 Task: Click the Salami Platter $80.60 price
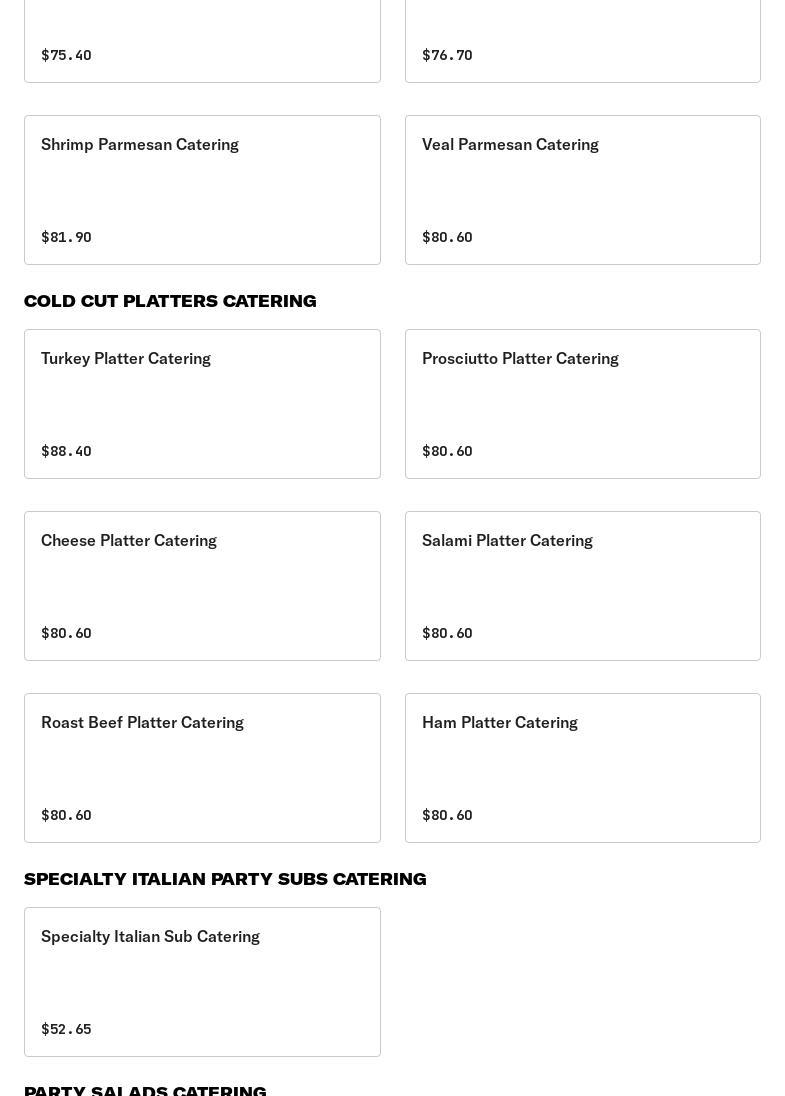tap(447, 633)
